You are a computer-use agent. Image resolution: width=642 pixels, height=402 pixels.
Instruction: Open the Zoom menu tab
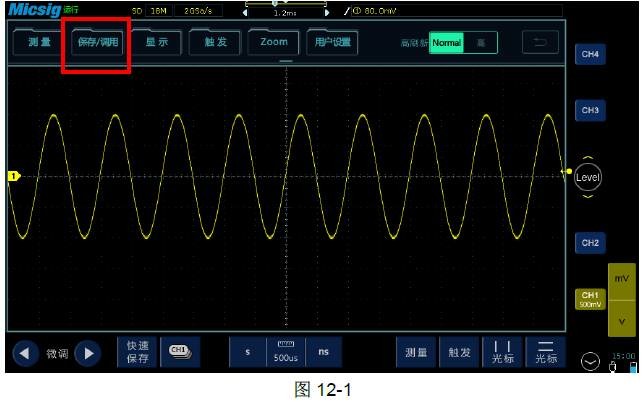coord(272,43)
